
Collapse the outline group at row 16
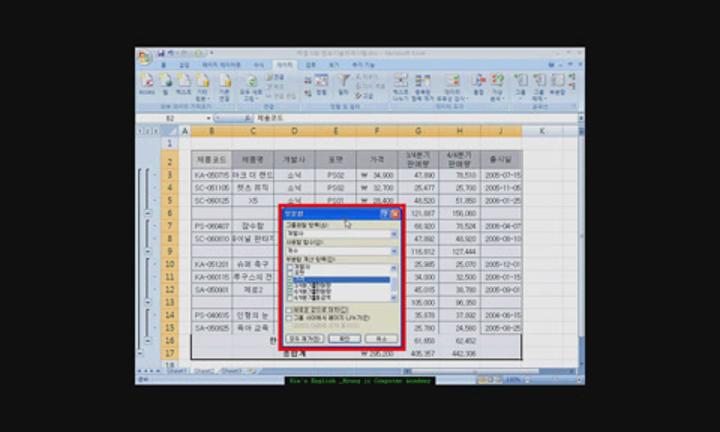tap(148, 341)
